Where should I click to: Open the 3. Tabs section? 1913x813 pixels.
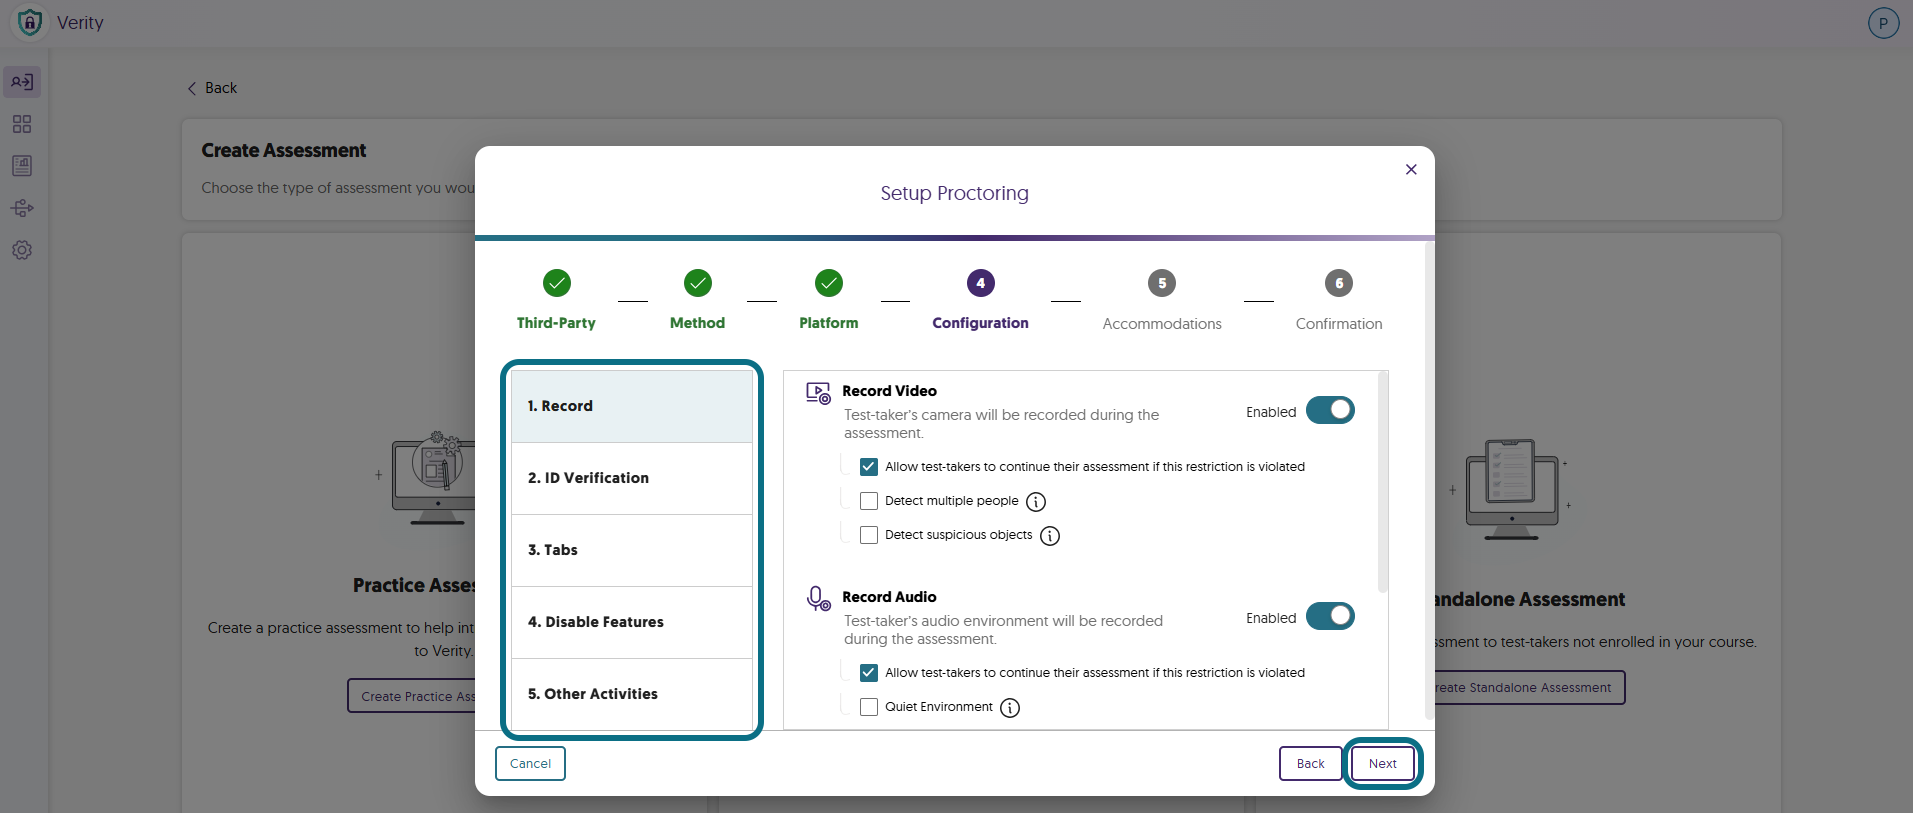(x=632, y=550)
